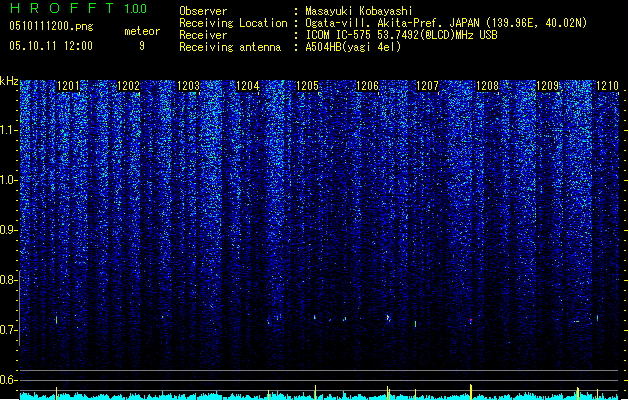Screen dimensions: 629x400
Task: Click the 1207 time marker
Action: click(427, 86)
